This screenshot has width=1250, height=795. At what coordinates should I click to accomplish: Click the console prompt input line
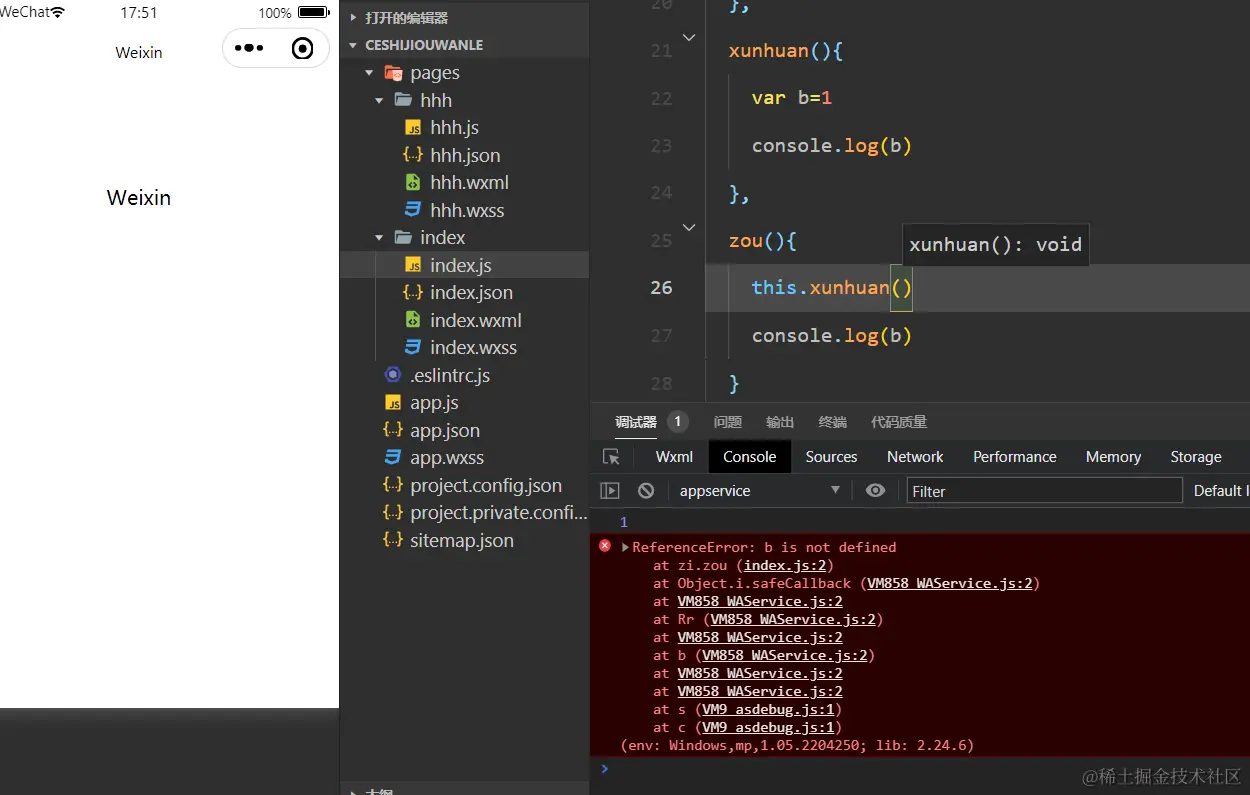[x=925, y=768]
